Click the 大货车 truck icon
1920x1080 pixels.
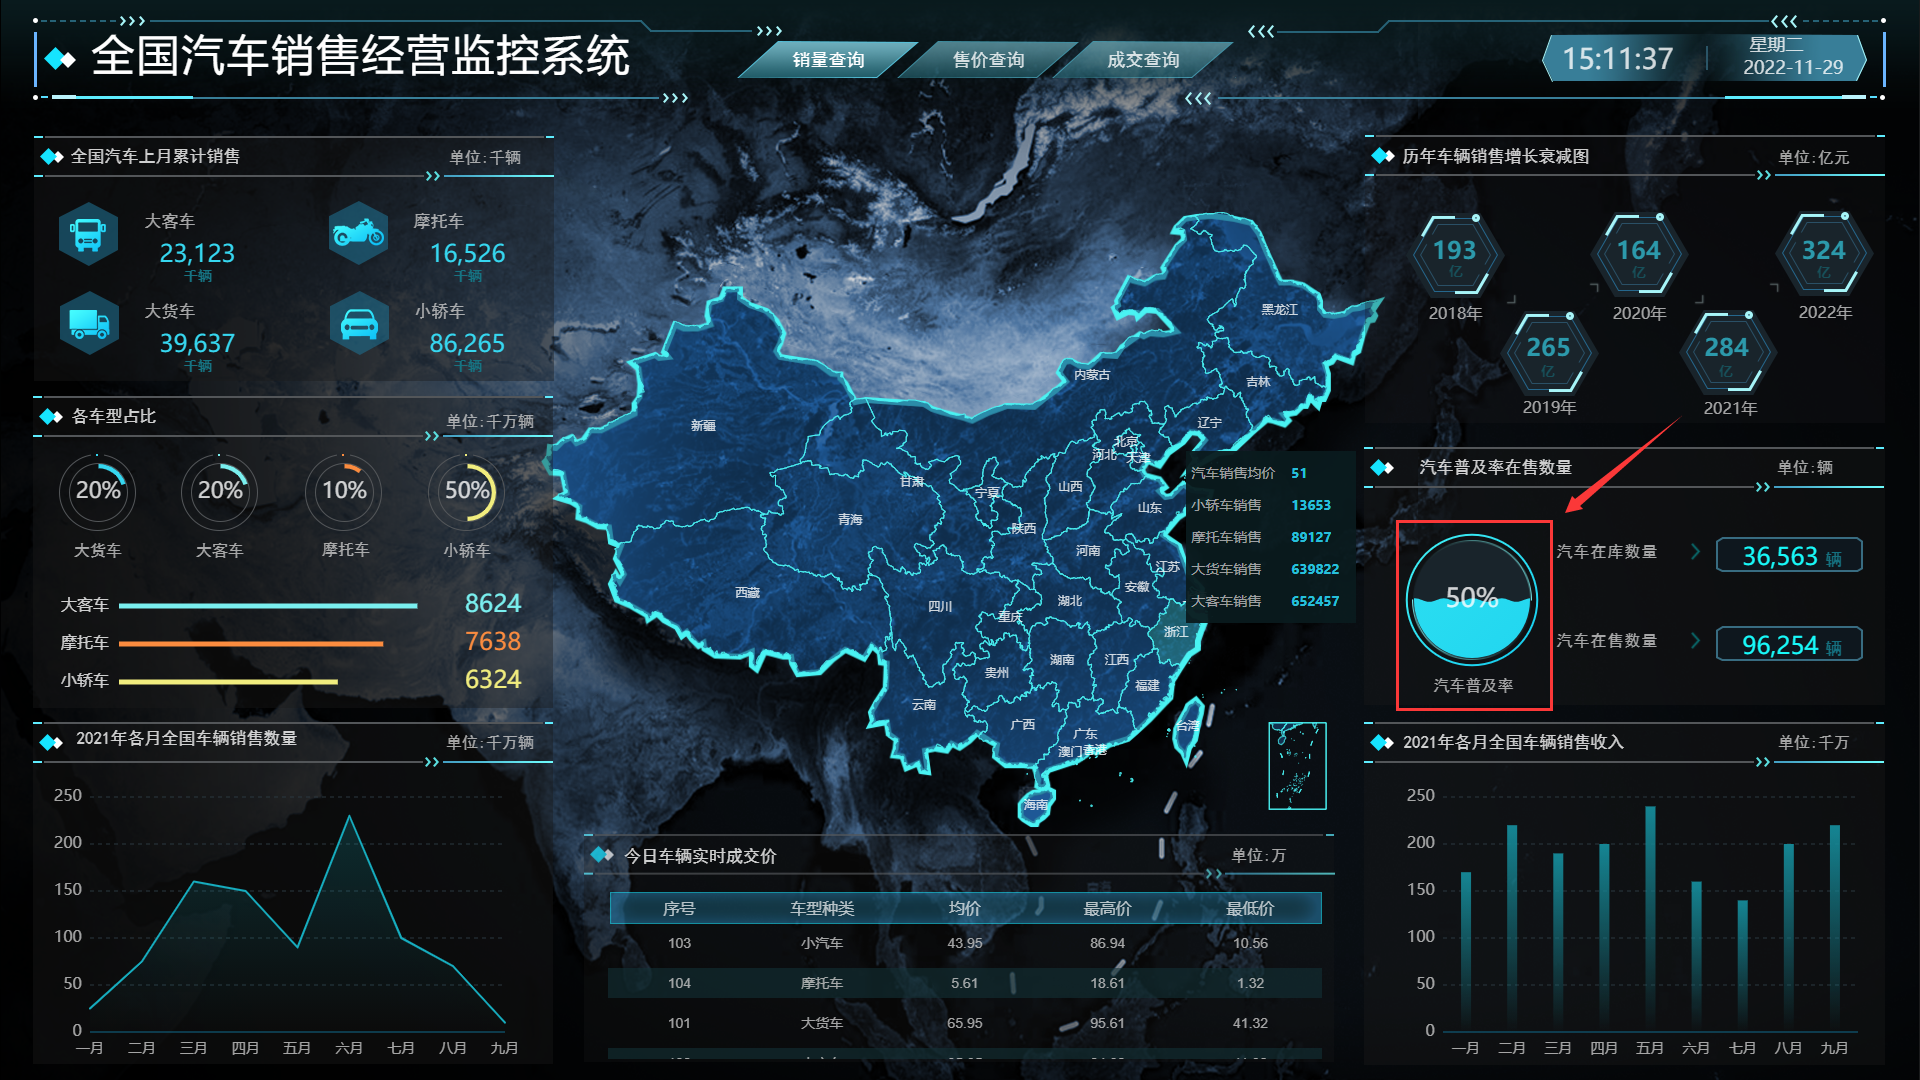pyautogui.click(x=88, y=323)
